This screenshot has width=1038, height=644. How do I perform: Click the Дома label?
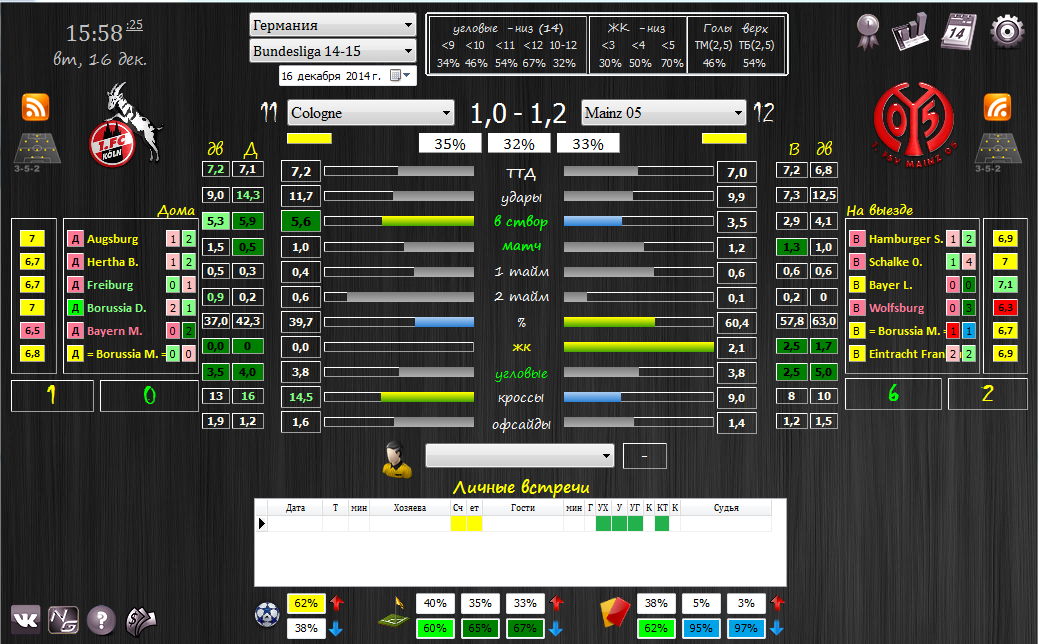176,210
